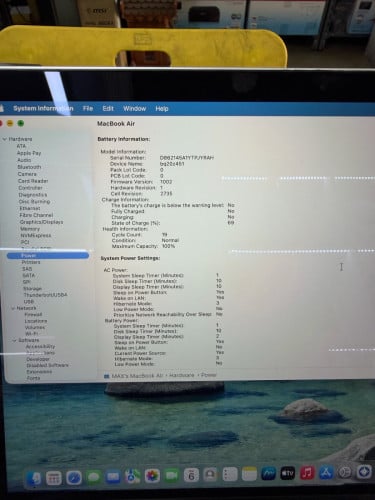Open Music from the dock
Viewport: 375px width, 500px height.
pyautogui.click(x=307, y=473)
